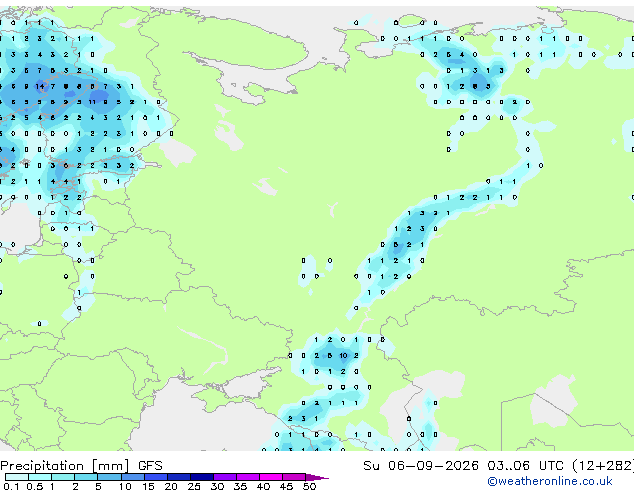Screen dimensions: 634x490
Task: Pick the 10–15 mm legend swatch
Action: (132, 477)
